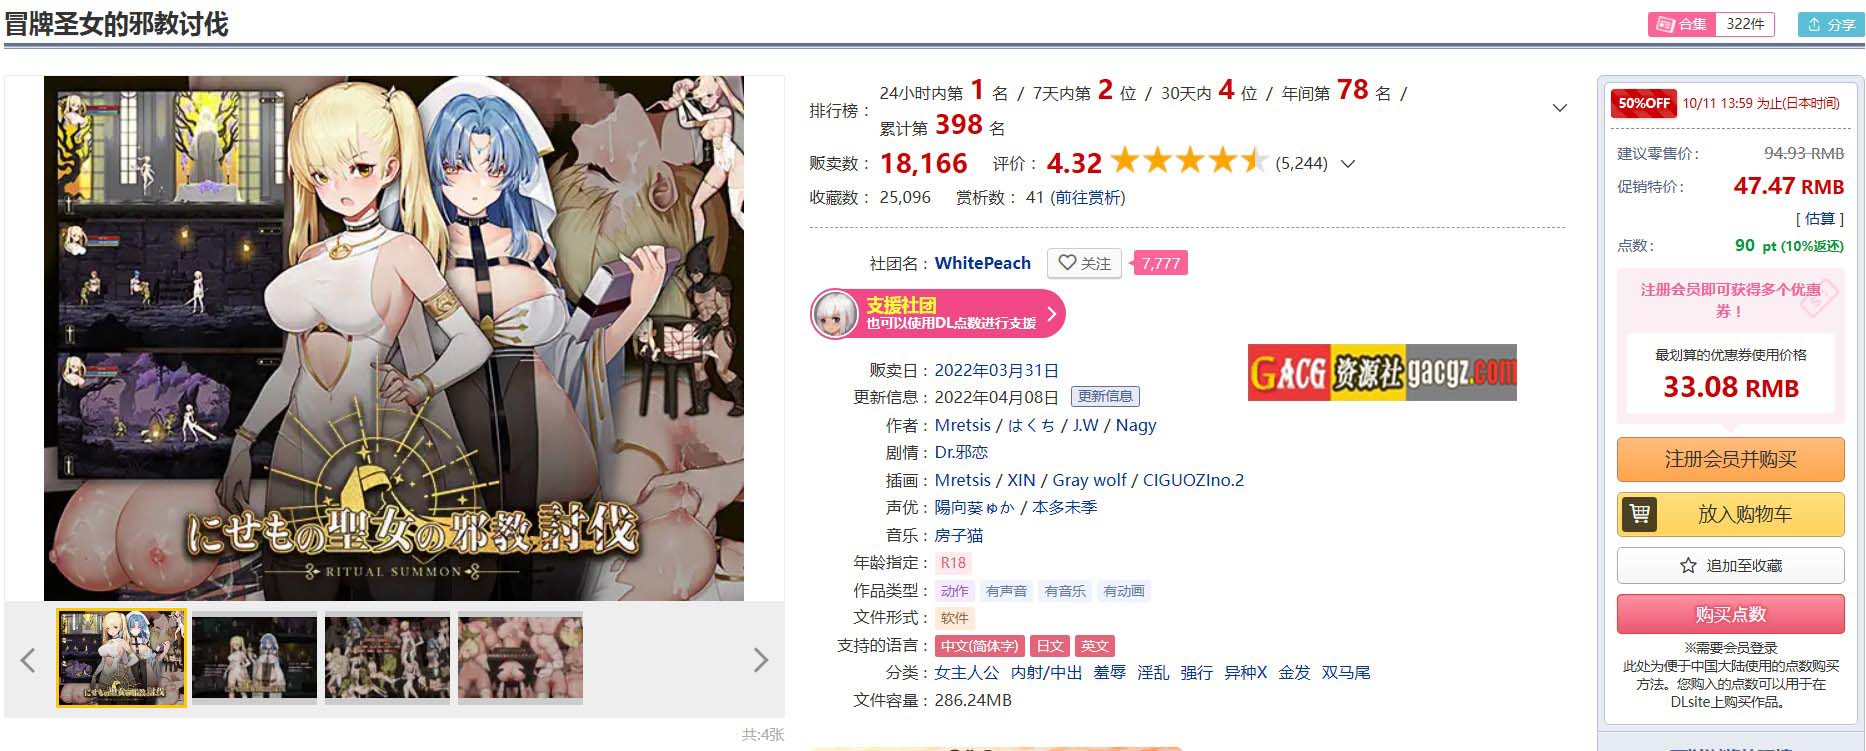
Task: Click the action genre tag
Action: [x=954, y=591]
